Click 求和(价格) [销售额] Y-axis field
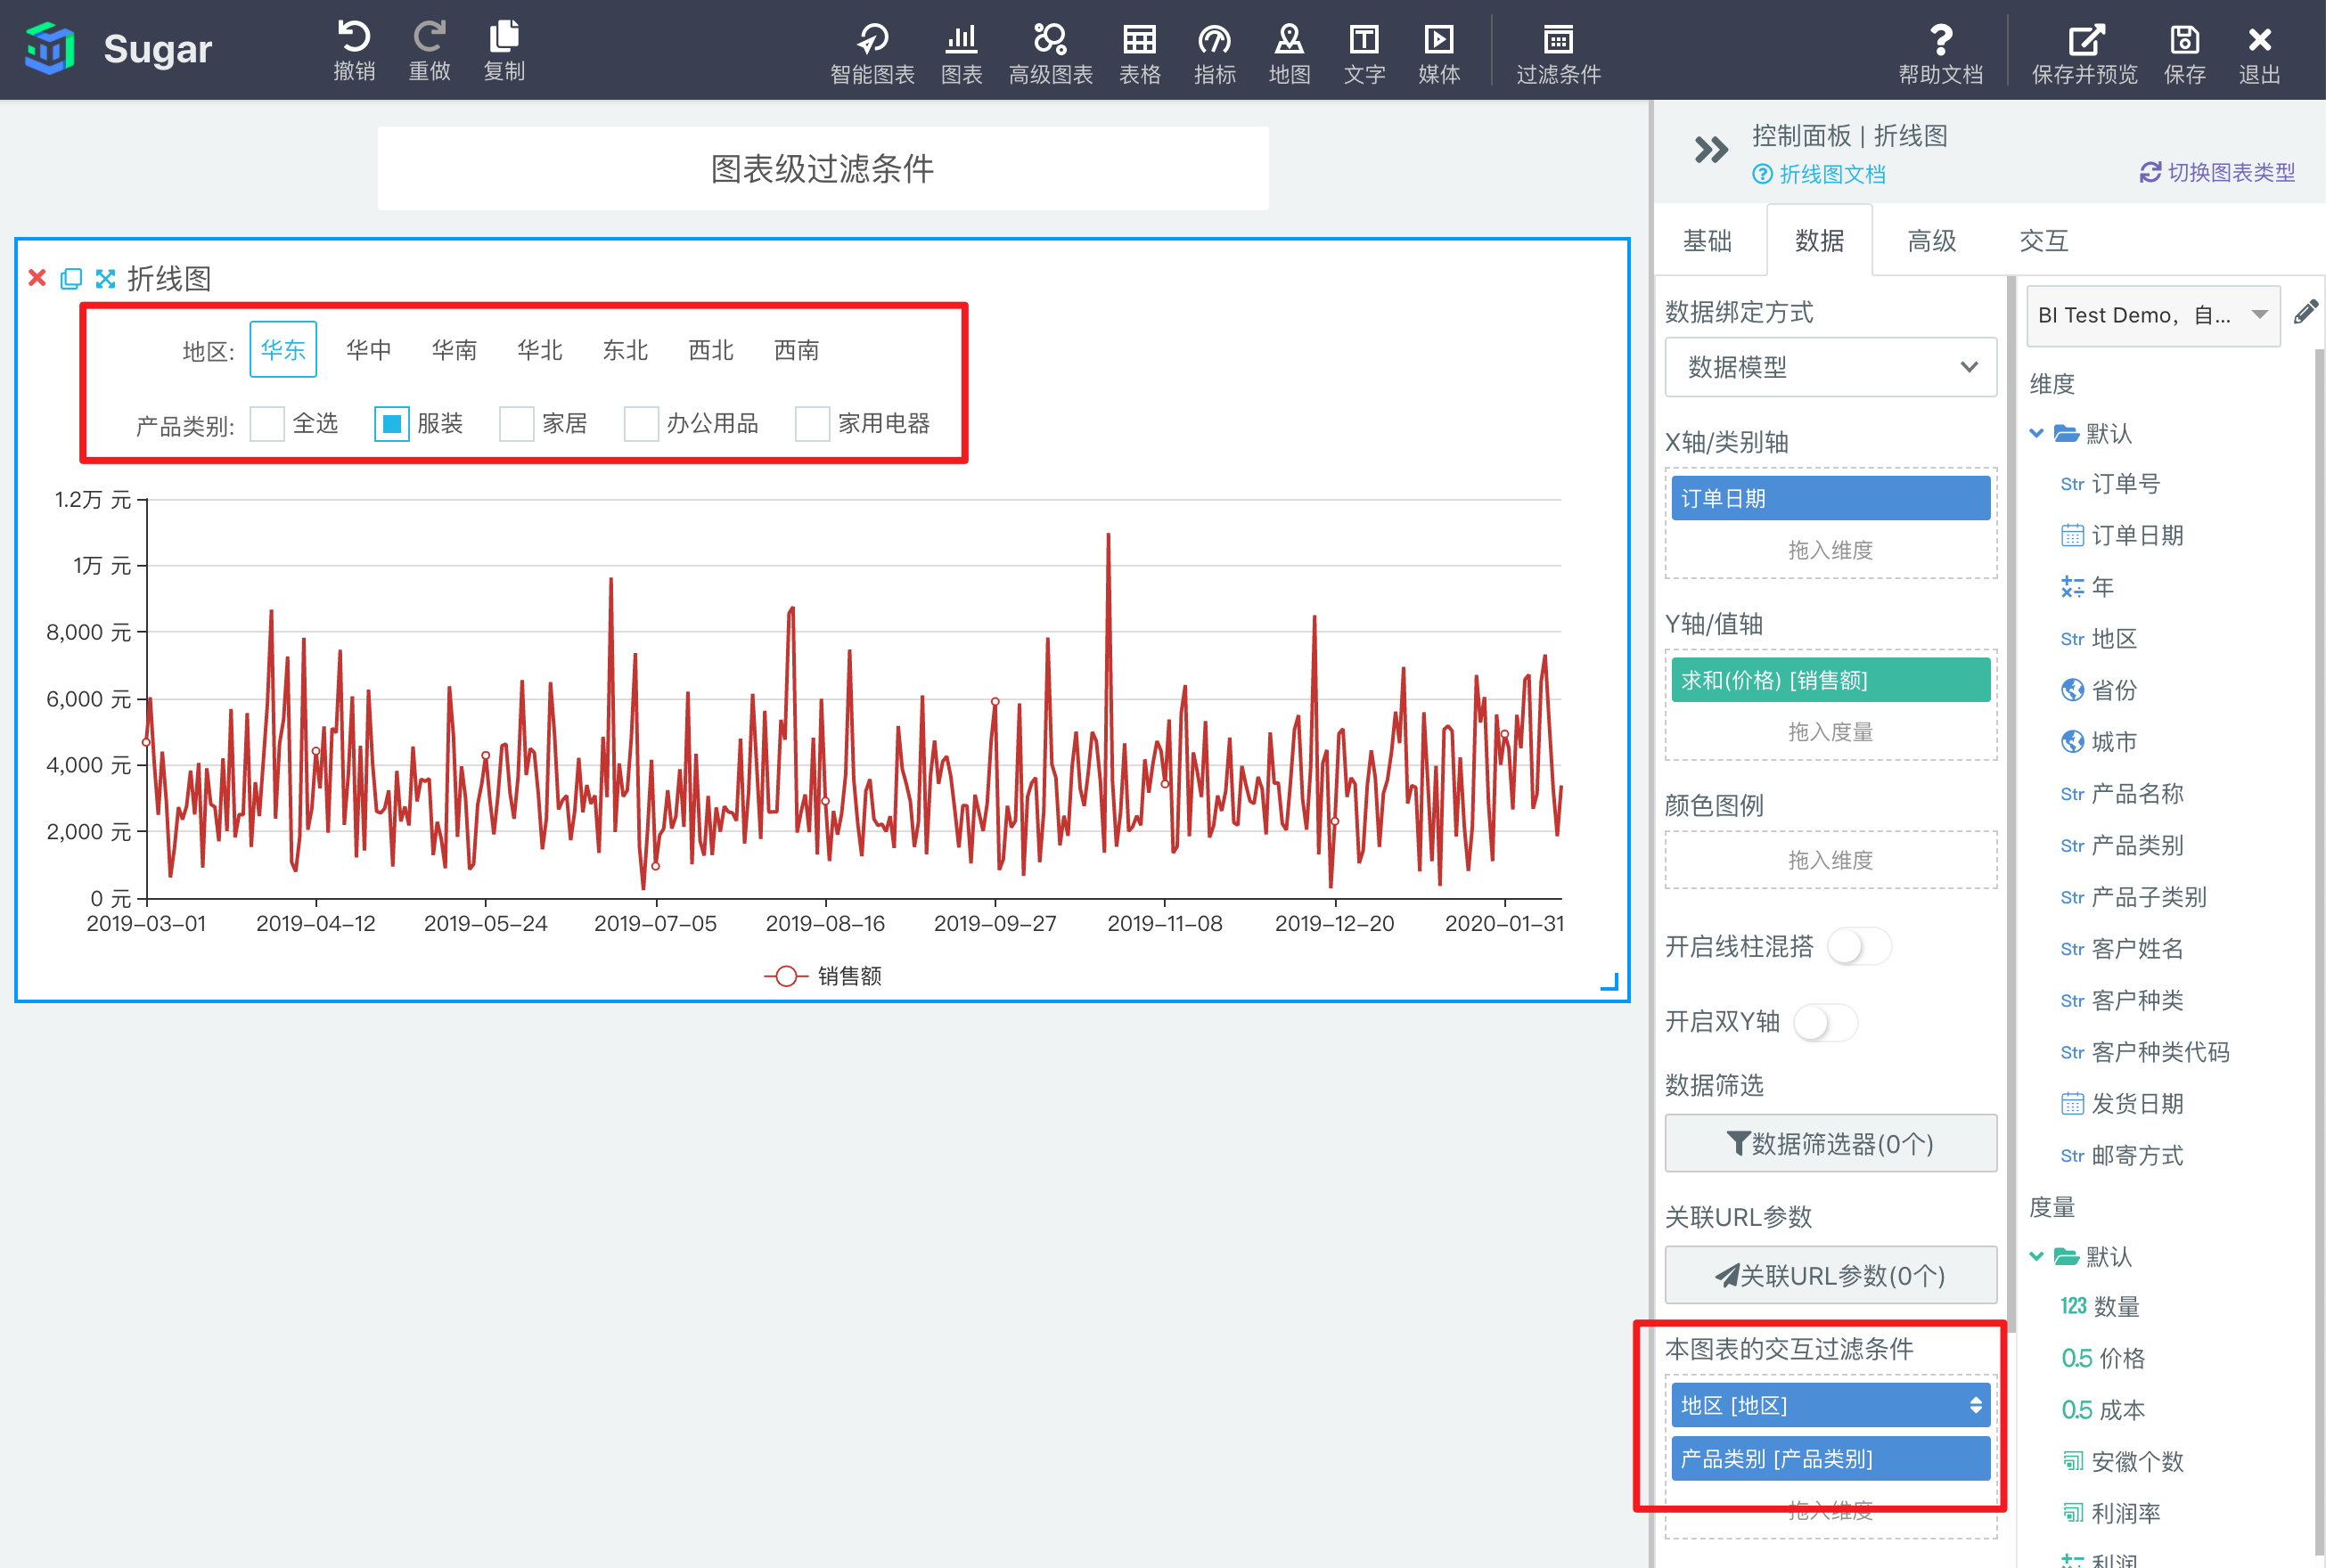This screenshot has height=1568, width=2326. 1830,680
